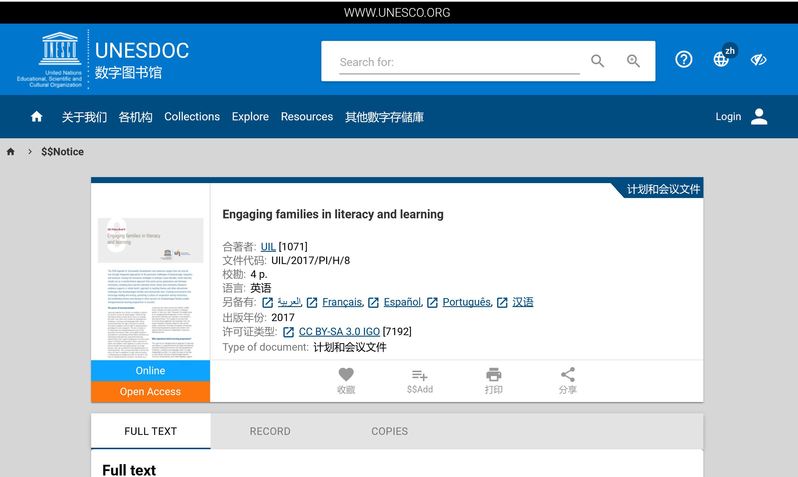Toggle the accessibility eye icon
The height and width of the screenshot is (477, 798).
point(758,59)
